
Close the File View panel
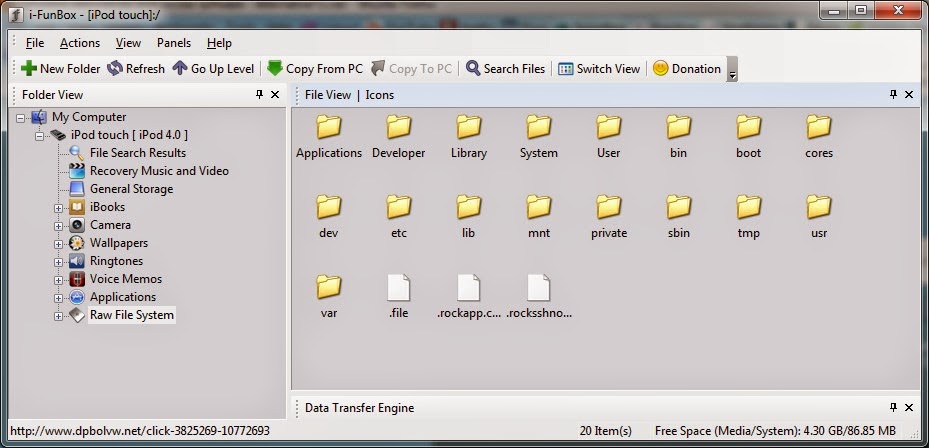pyautogui.click(x=909, y=94)
